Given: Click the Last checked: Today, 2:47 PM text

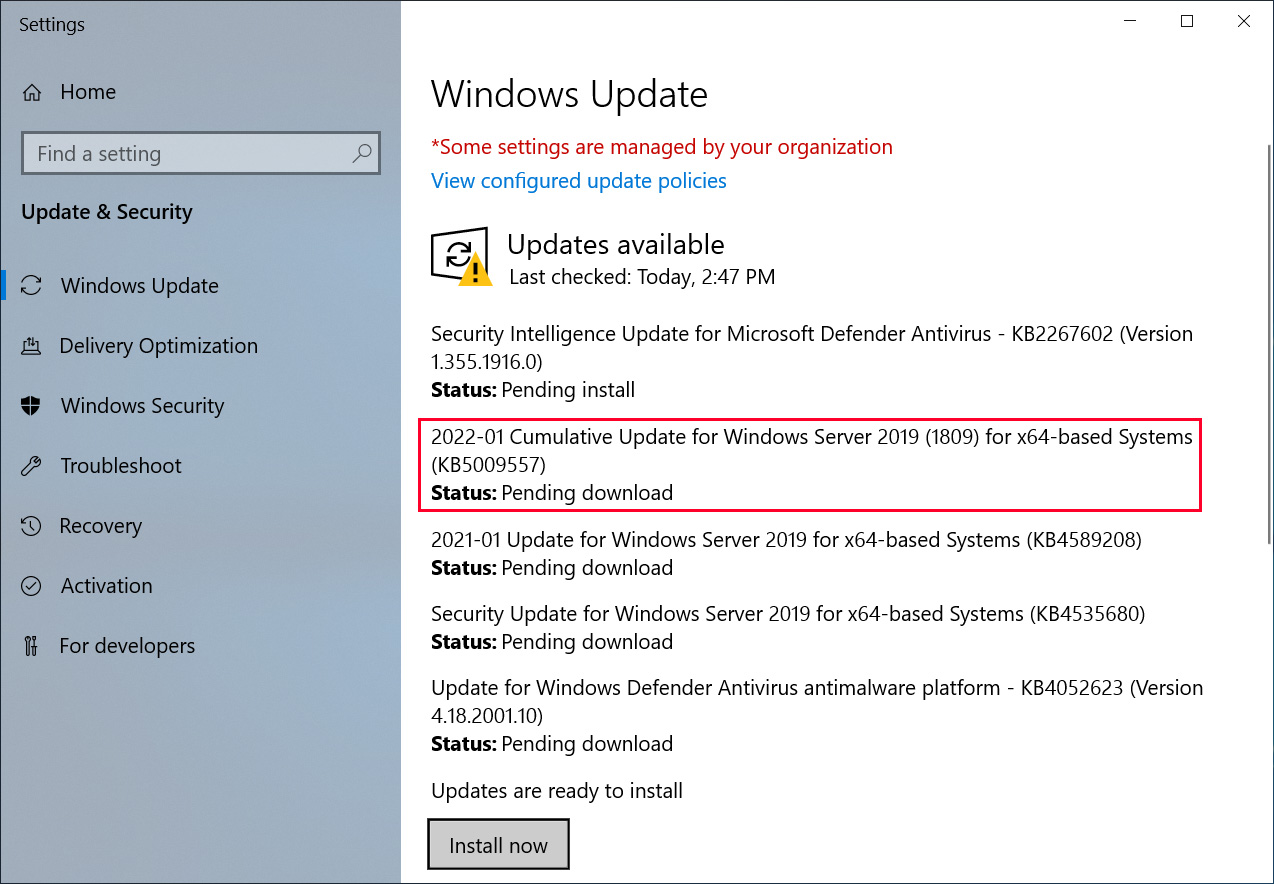Looking at the screenshot, I should [x=642, y=277].
